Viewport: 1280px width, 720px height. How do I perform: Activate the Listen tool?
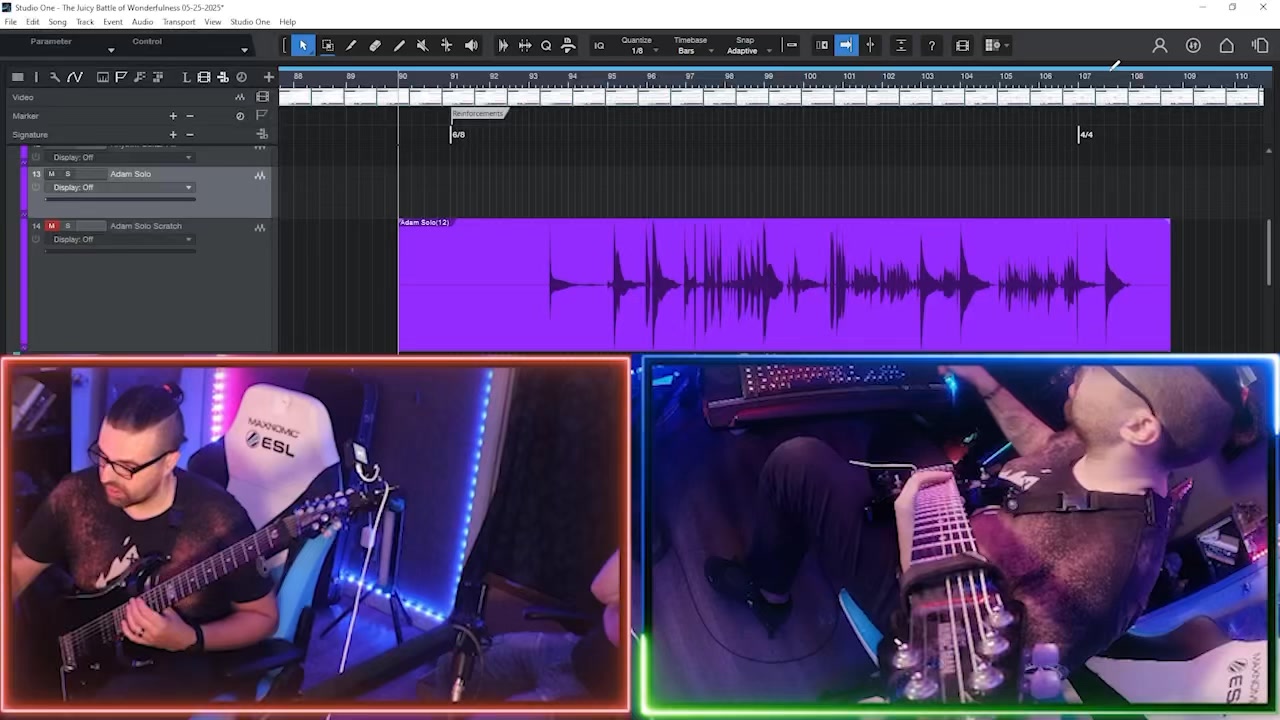click(471, 45)
